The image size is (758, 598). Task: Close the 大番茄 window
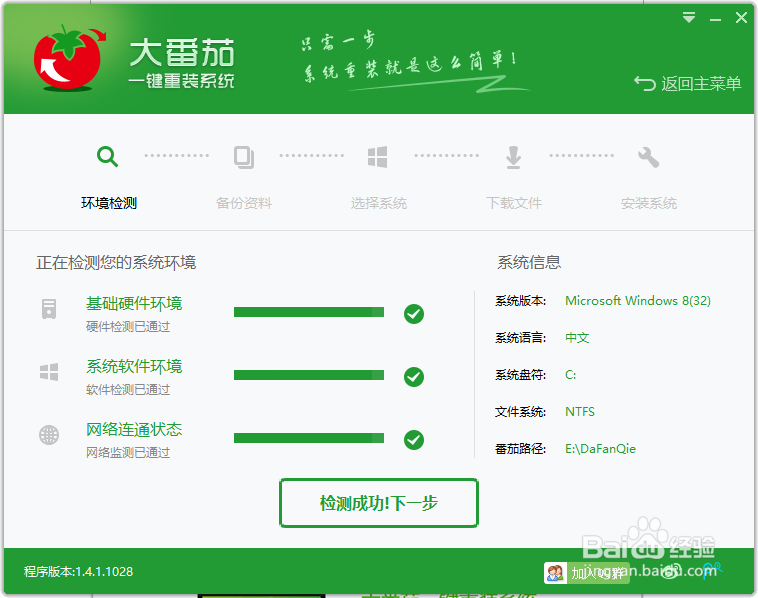tap(741, 18)
